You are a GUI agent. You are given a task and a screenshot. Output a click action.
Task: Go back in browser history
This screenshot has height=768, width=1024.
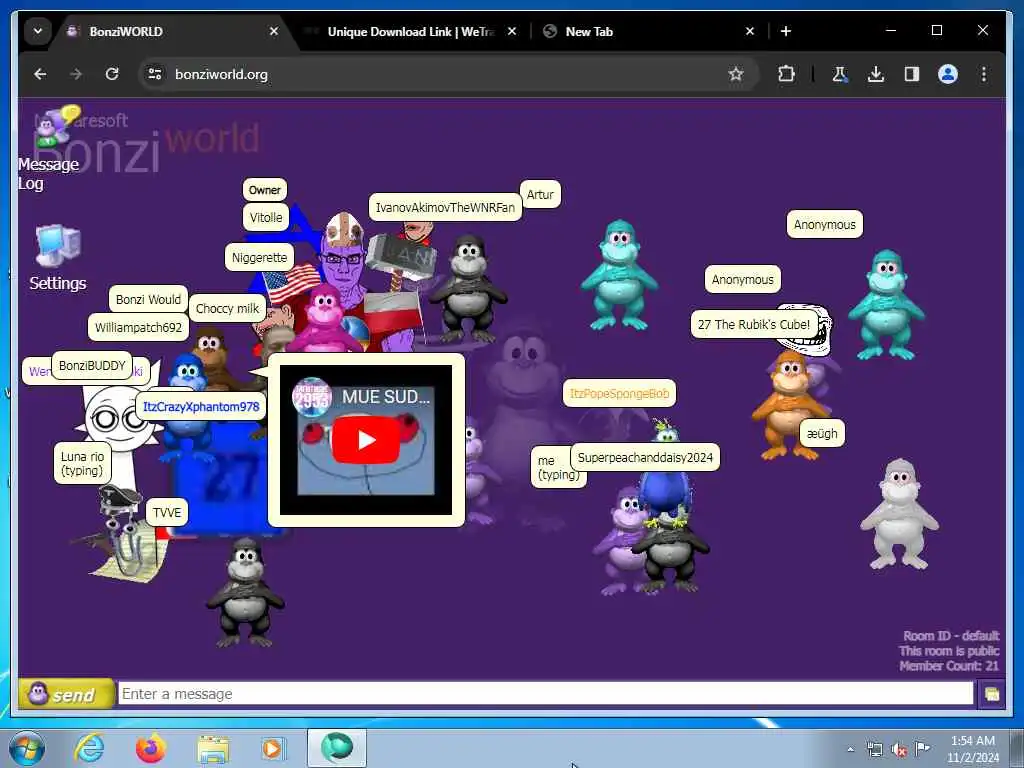(x=40, y=74)
